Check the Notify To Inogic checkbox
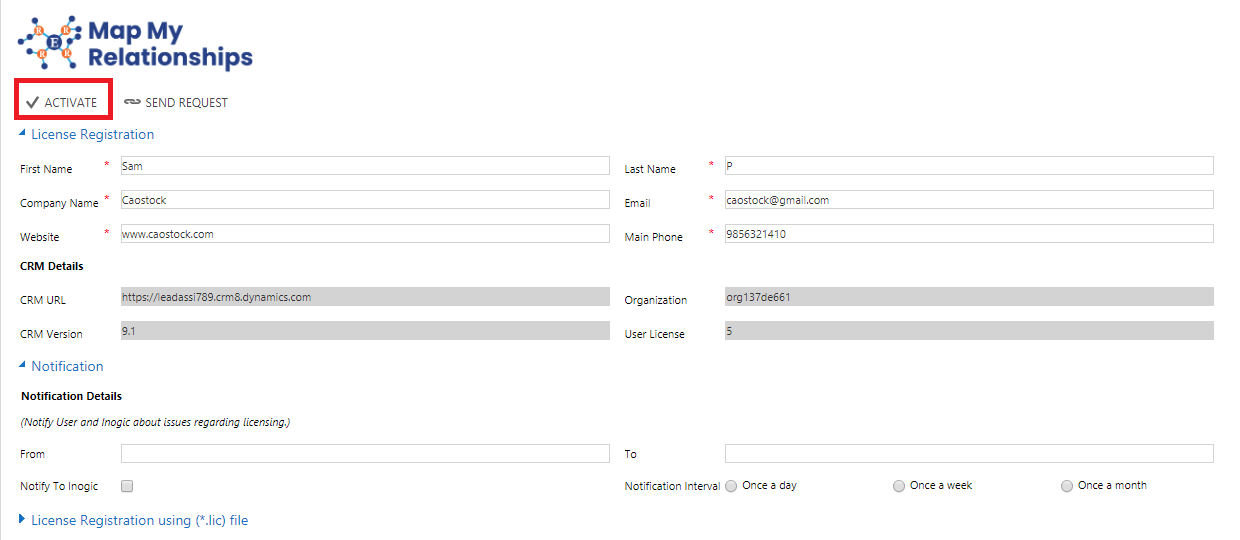 127,486
